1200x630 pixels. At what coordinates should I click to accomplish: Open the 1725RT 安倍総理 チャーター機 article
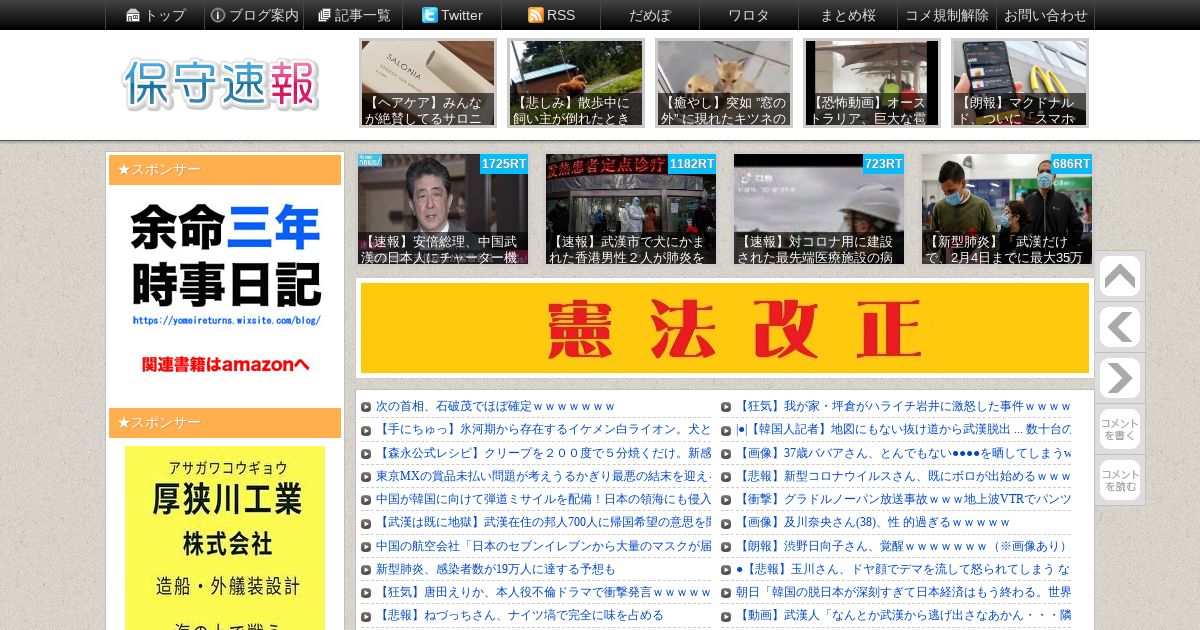(x=443, y=209)
